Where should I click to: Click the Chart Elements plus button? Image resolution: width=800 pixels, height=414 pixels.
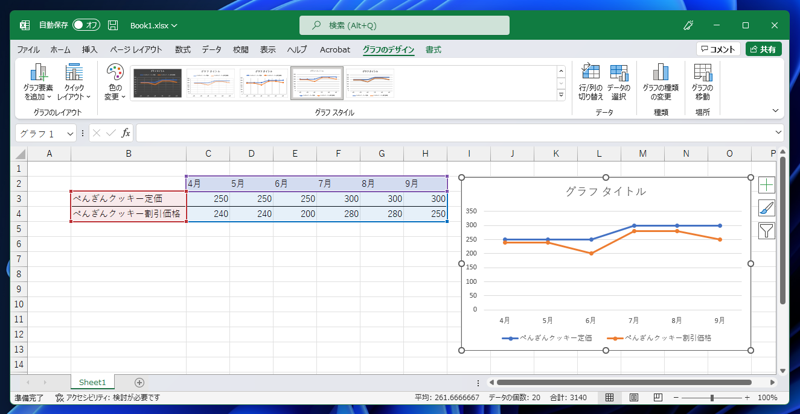[766, 185]
